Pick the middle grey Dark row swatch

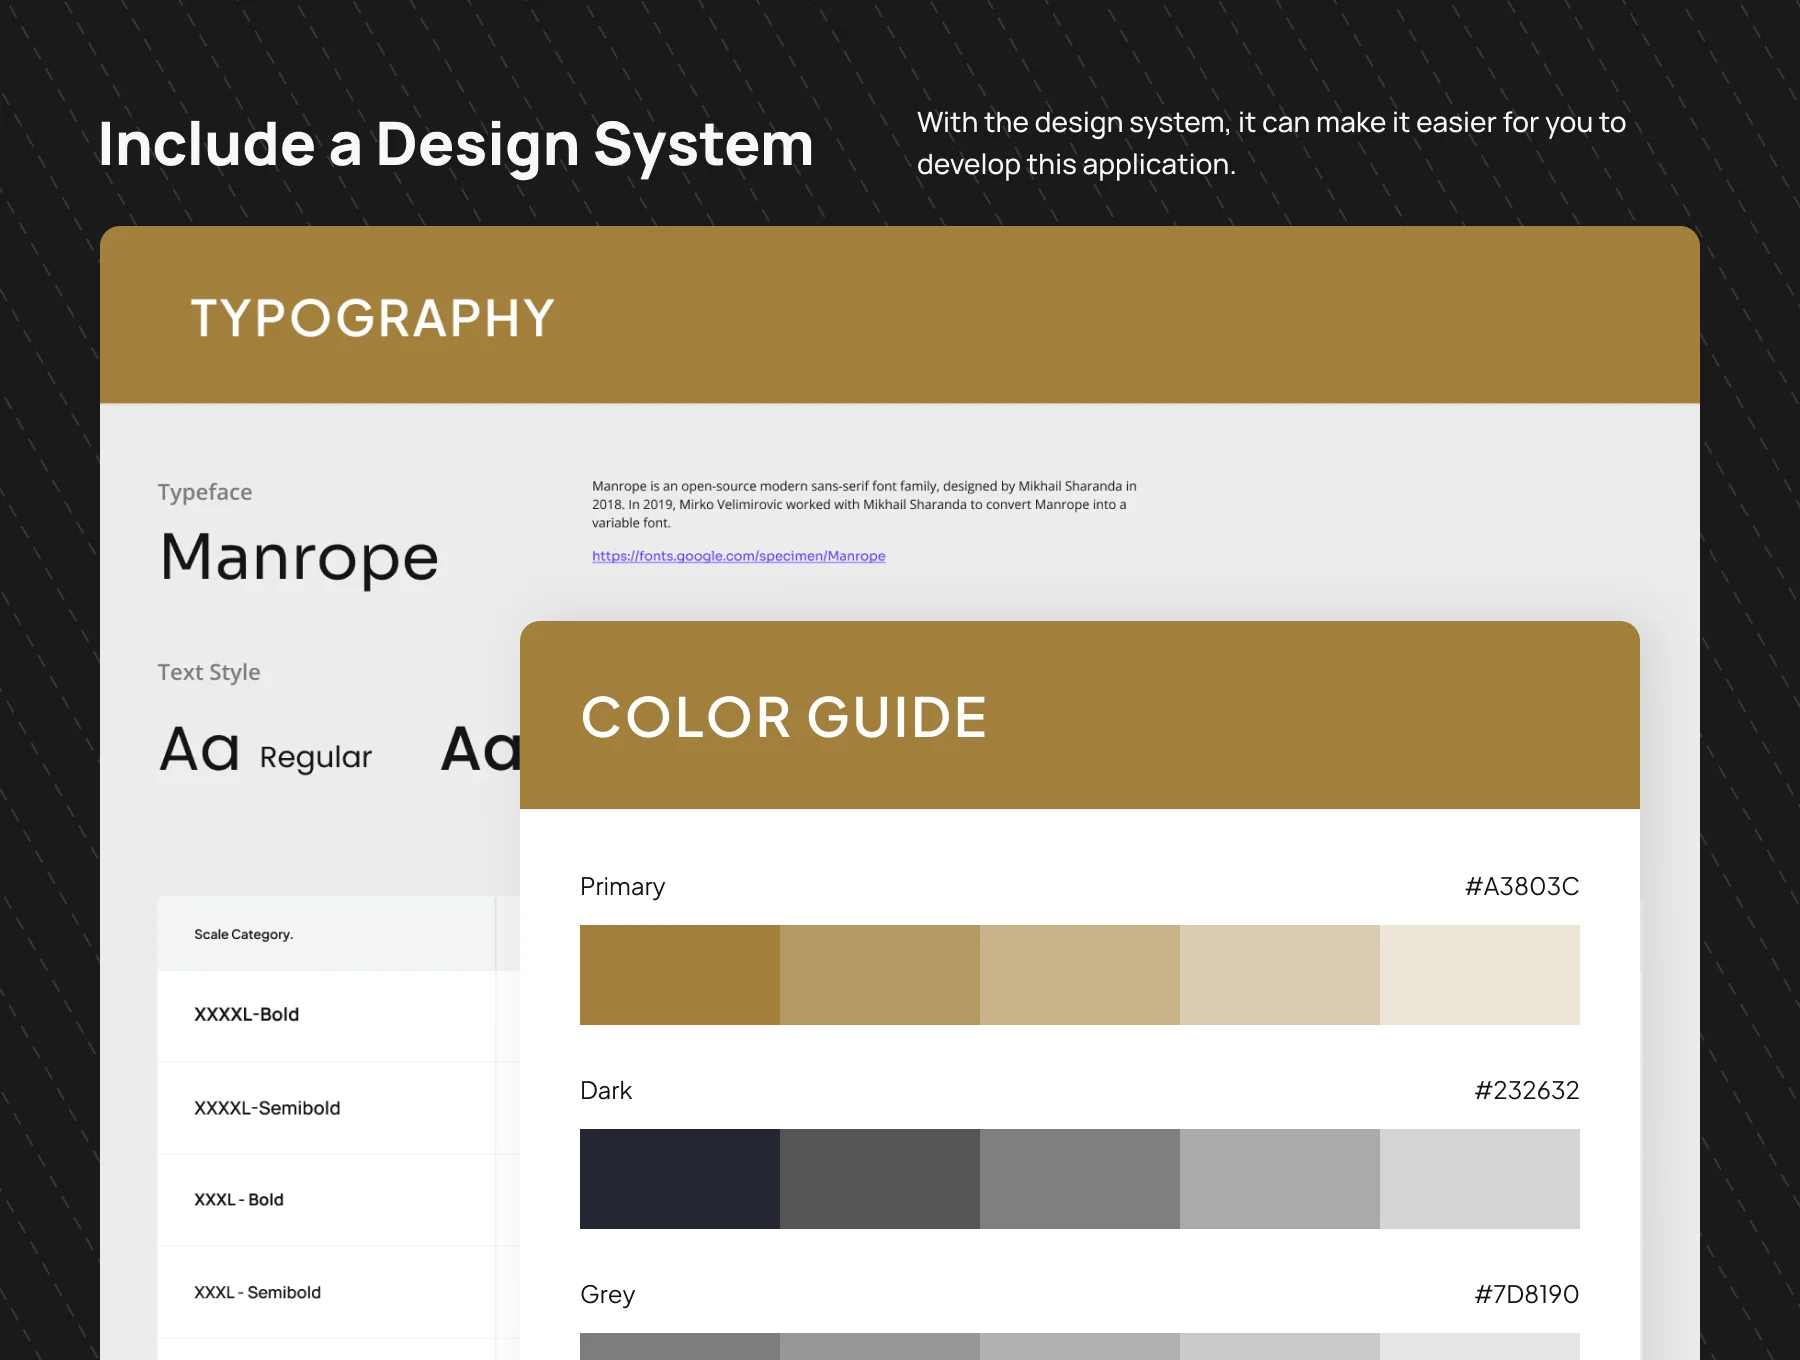point(1080,1179)
